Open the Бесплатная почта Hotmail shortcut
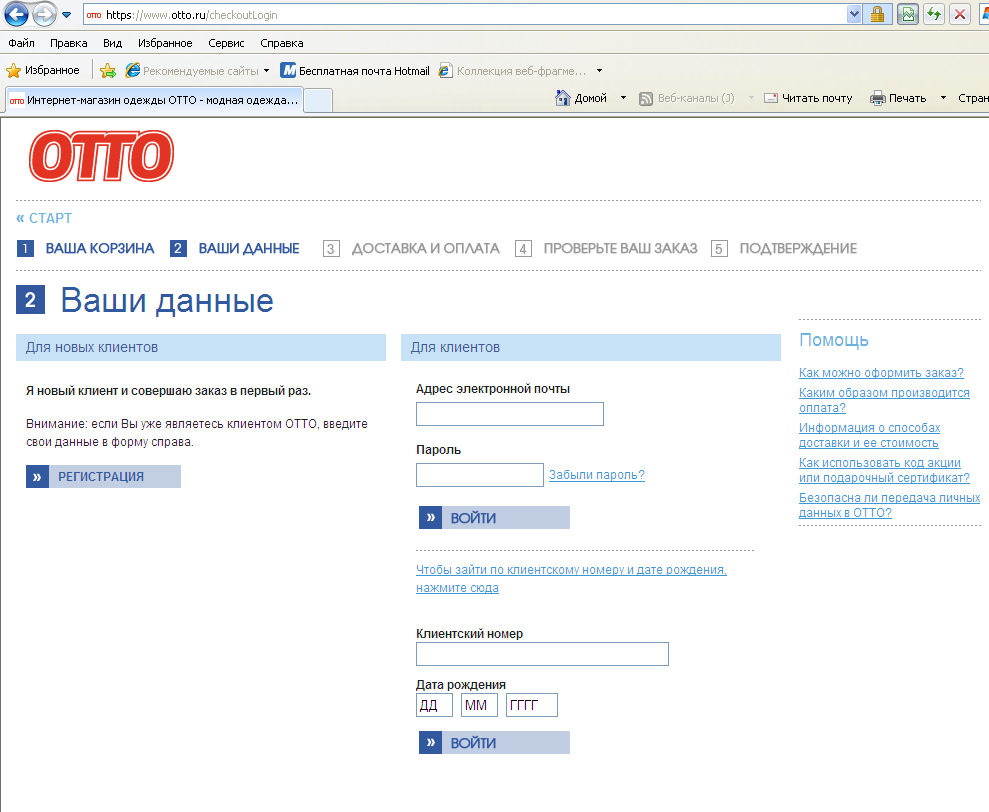The image size is (989, 812). 355,71
